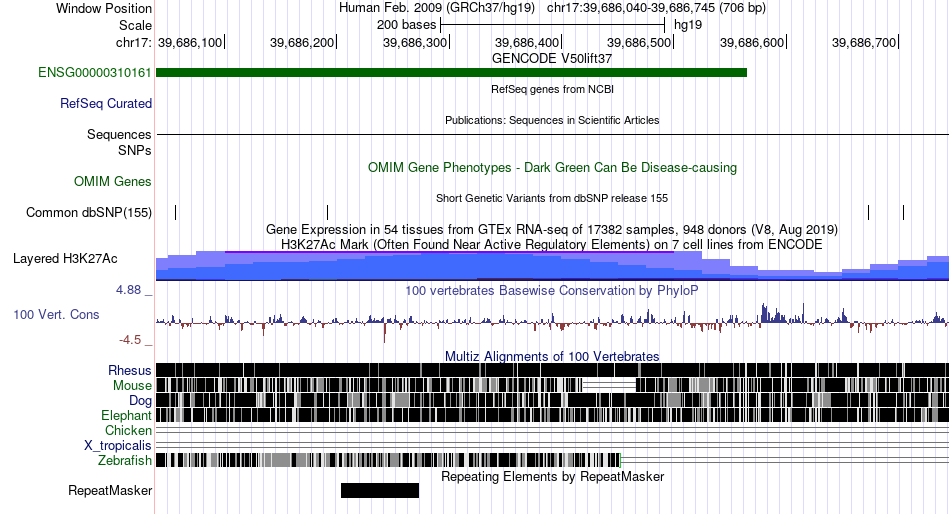Open Common dbSNP(155) track label
This screenshot has width=950, height=514.
(89, 213)
